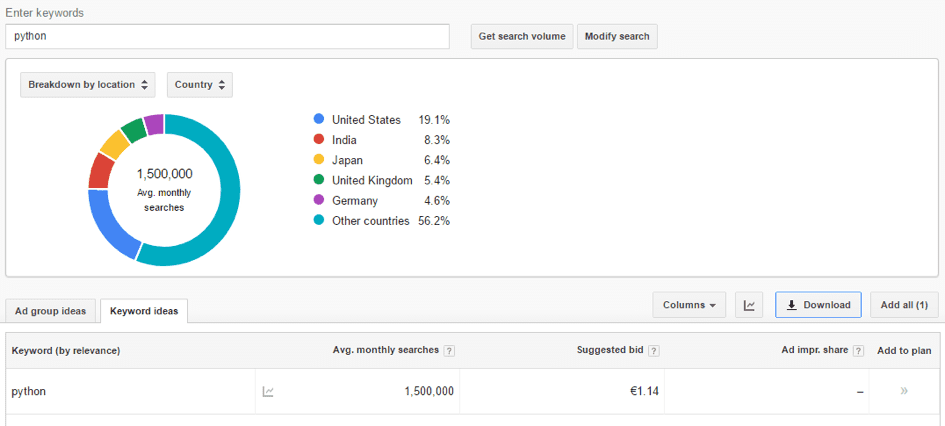945x426 pixels.
Task: Click the blue United States legend dot
Action: pyautogui.click(x=319, y=119)
